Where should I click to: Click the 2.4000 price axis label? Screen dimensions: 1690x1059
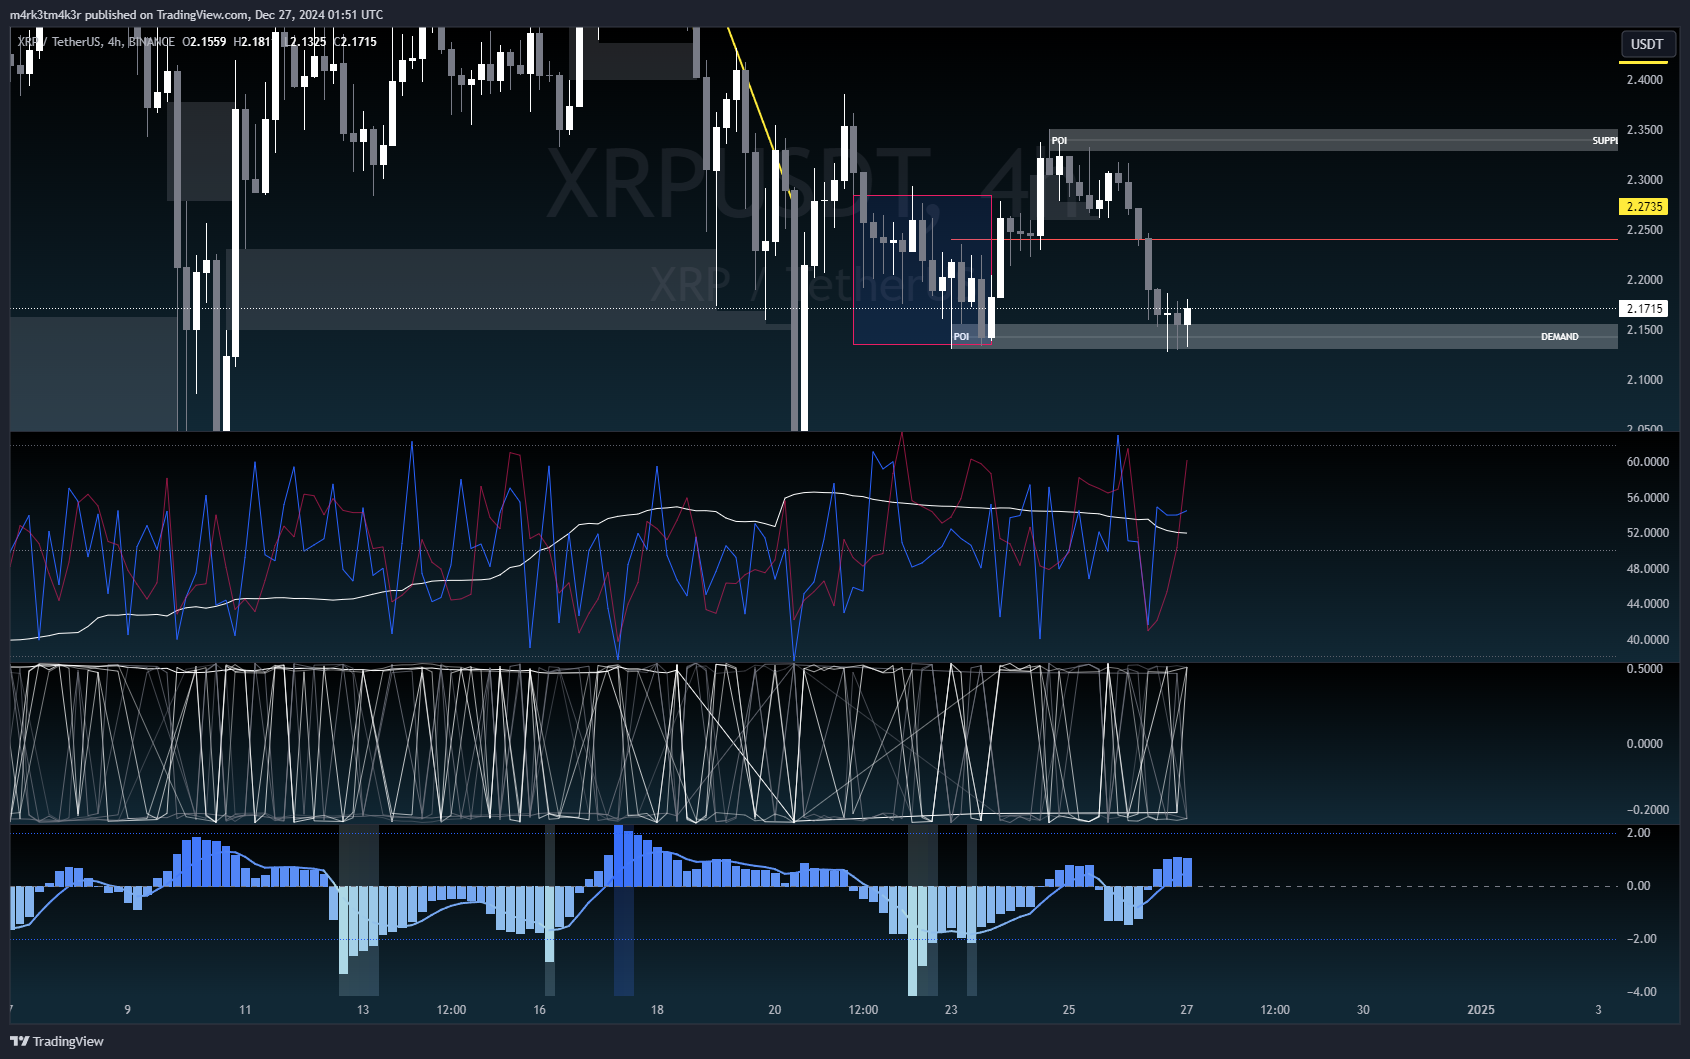(x=1644, y=80)
